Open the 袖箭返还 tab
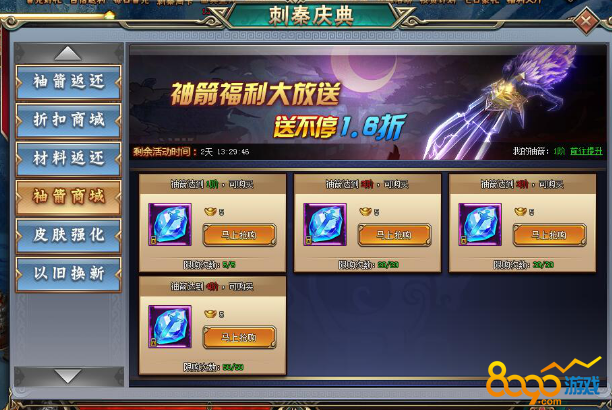 [68, 82]
